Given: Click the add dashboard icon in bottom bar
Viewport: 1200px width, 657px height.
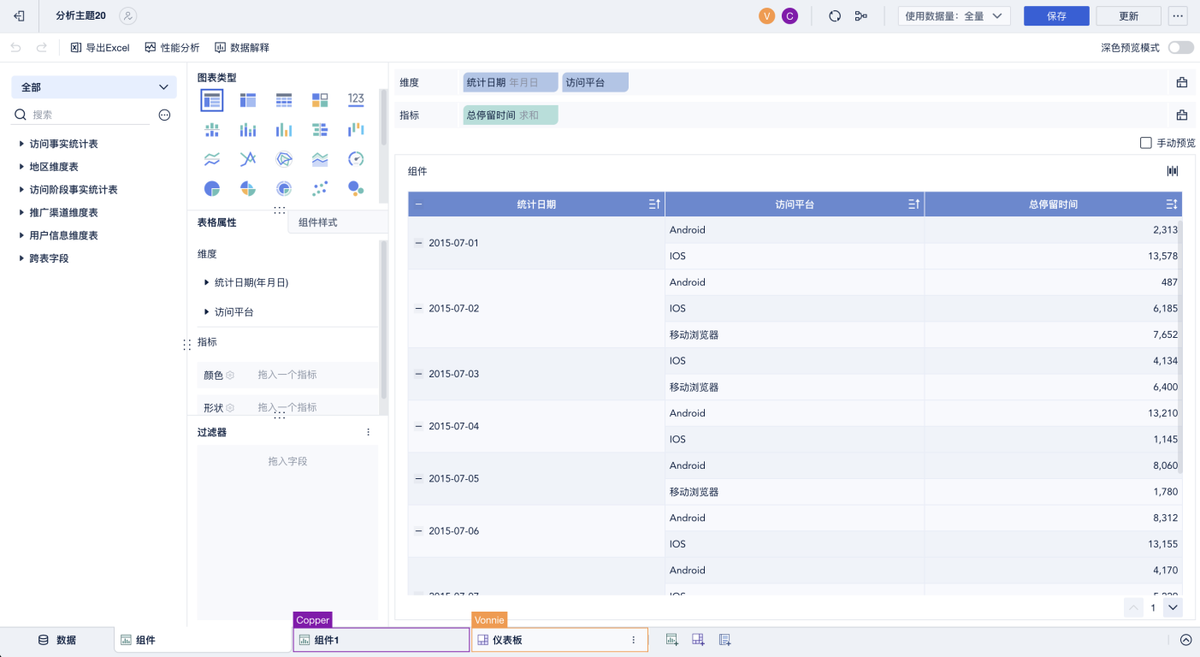Looking at the screenshot, I should coord(699,640).
